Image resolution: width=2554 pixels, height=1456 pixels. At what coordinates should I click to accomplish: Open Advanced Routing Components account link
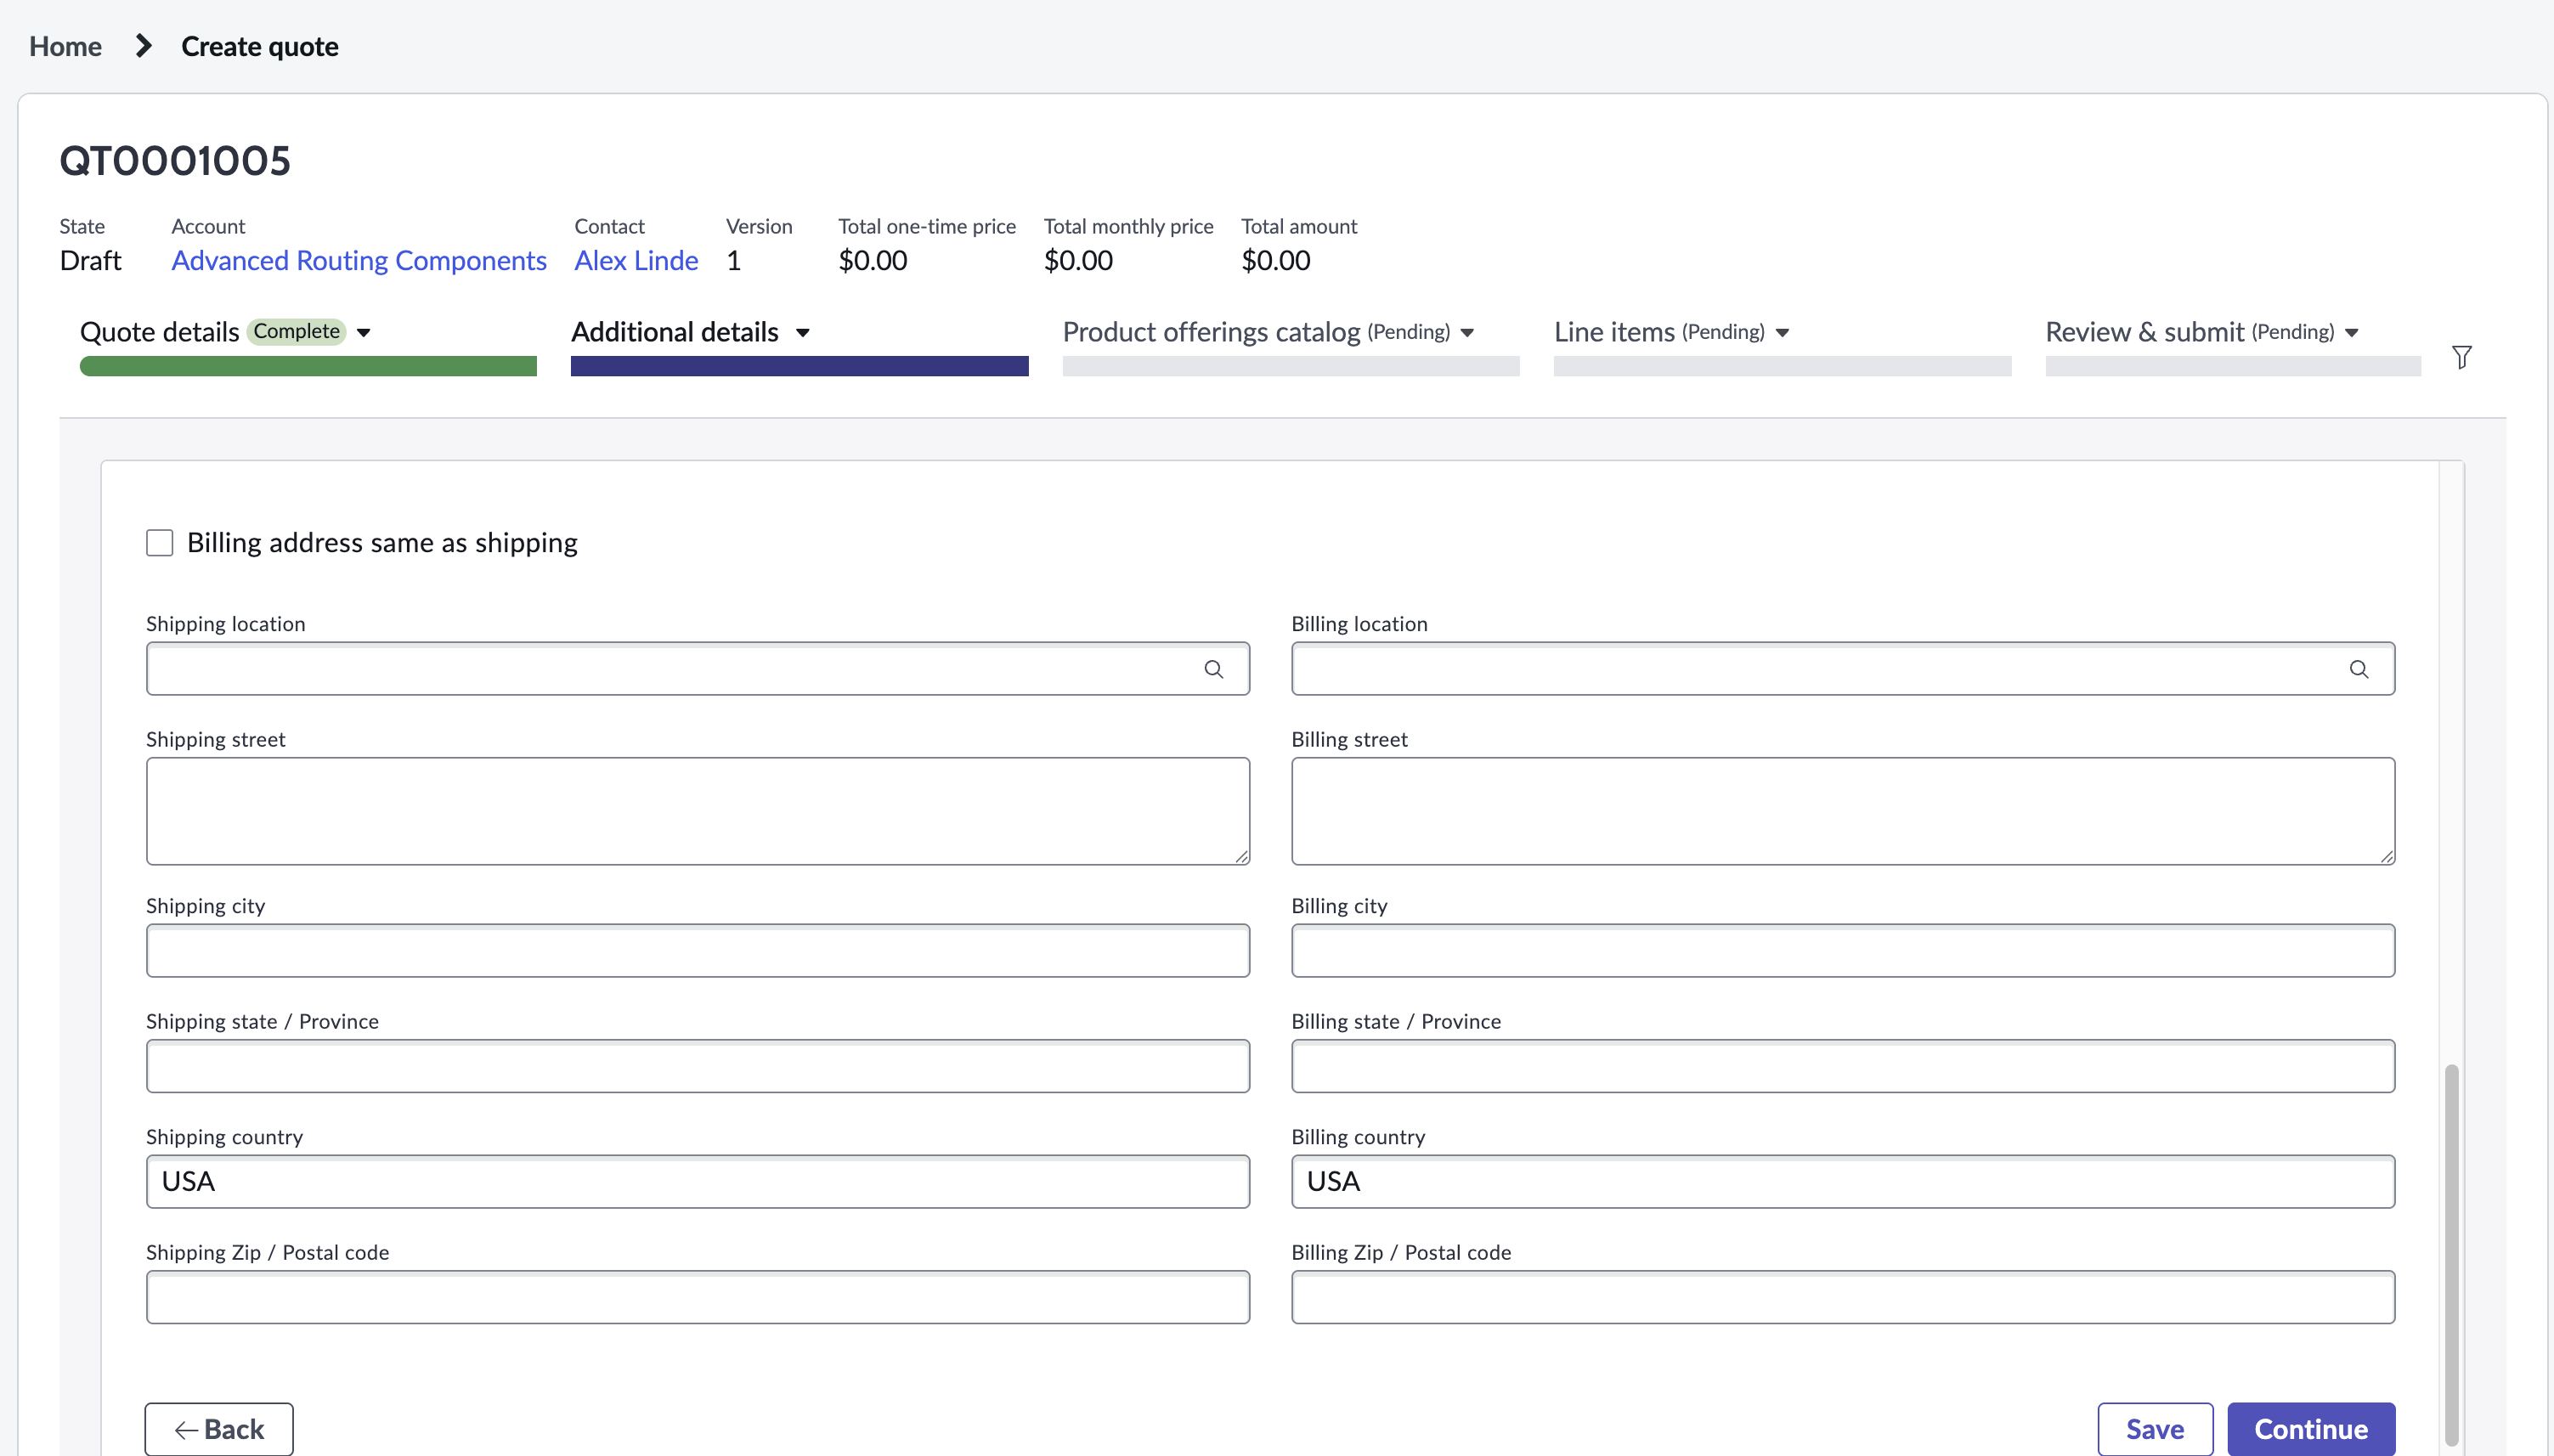pos(359,261)
